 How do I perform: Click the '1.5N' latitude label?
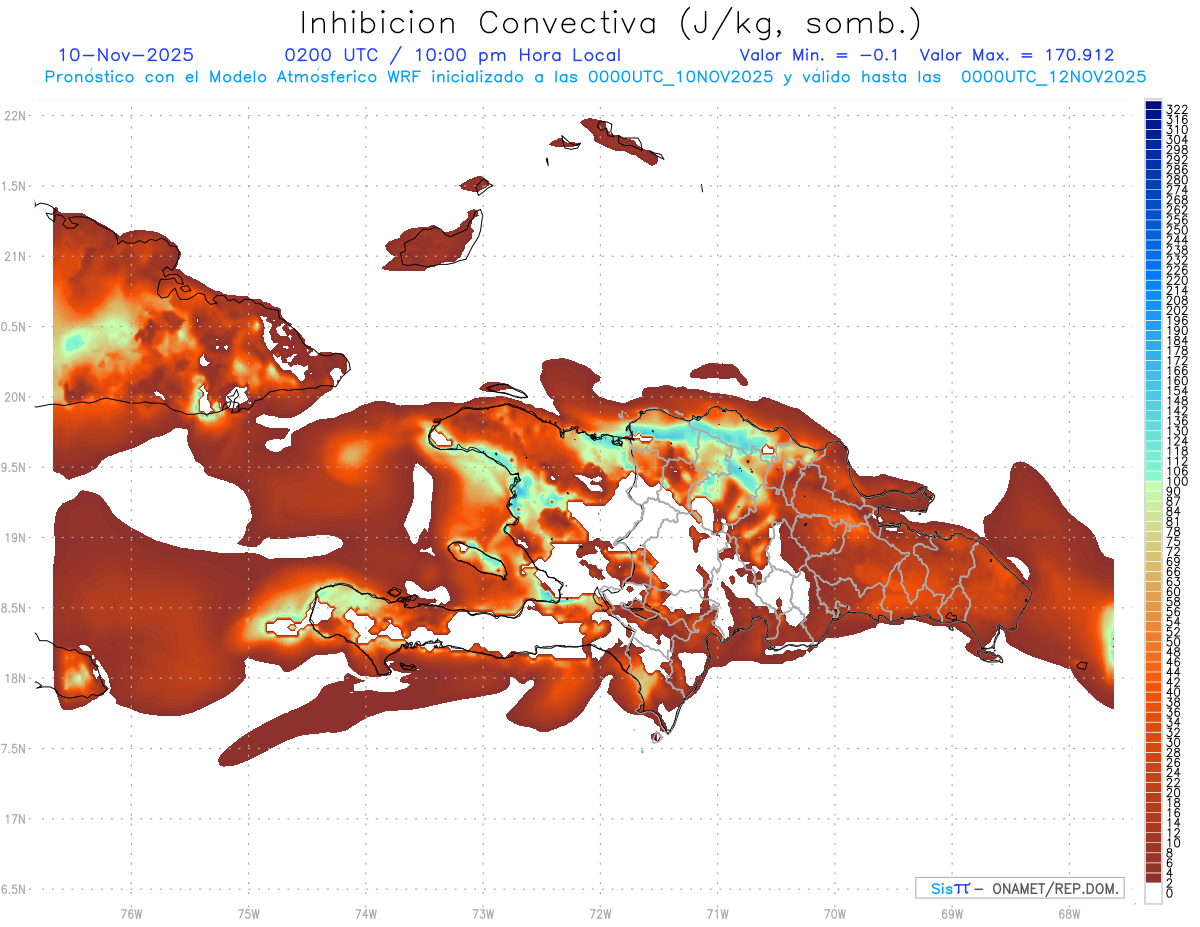pos(15,186)
